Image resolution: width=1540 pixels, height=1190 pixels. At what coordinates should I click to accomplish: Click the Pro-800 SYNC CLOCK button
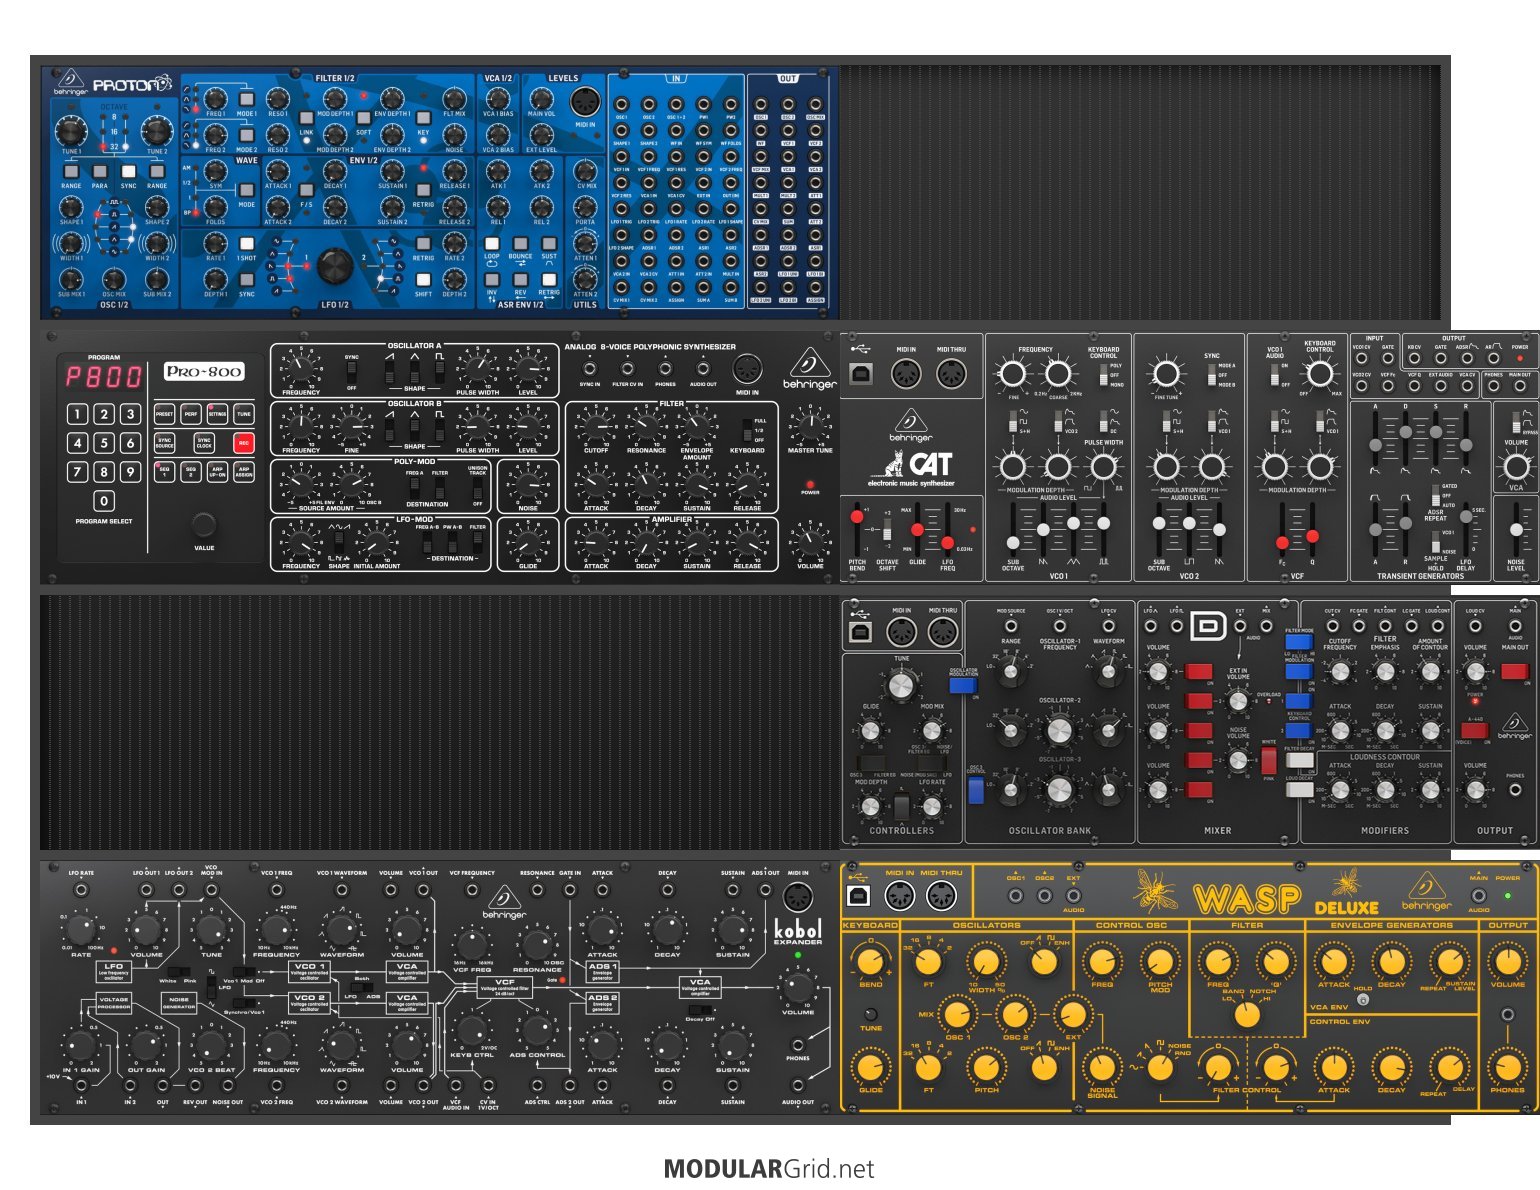204,443
